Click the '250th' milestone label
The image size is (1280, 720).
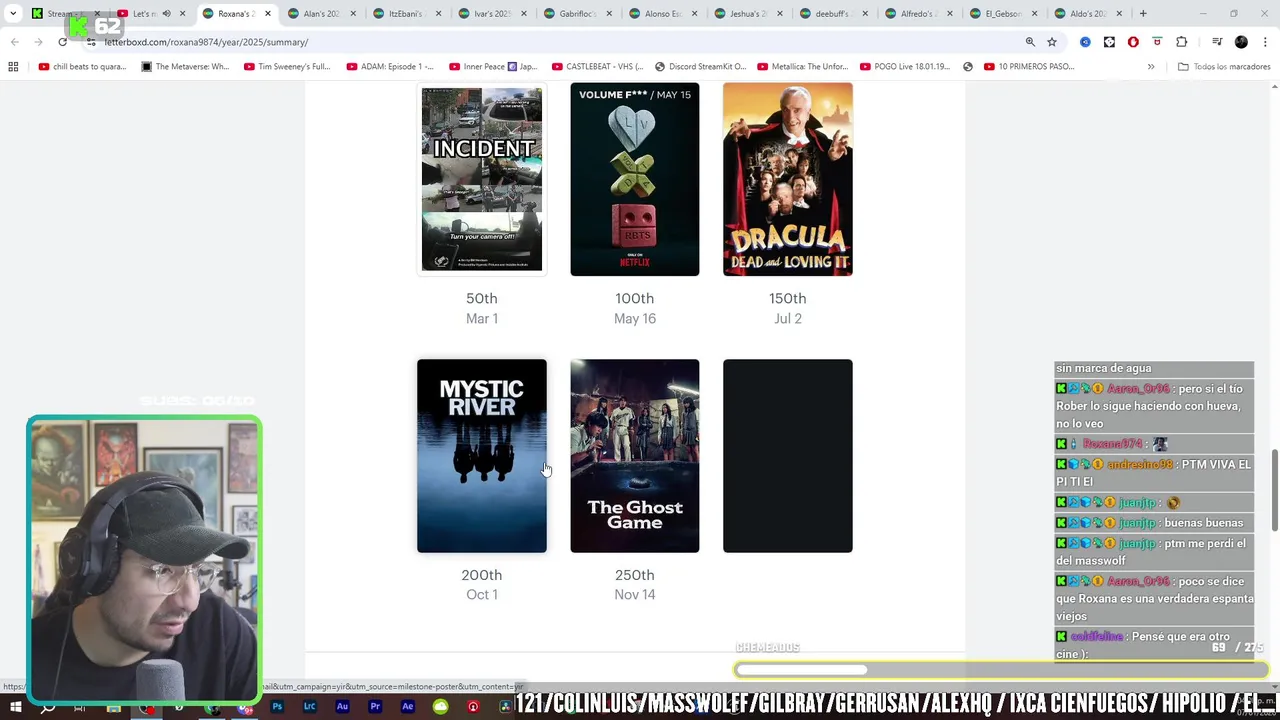pos(635,575)
